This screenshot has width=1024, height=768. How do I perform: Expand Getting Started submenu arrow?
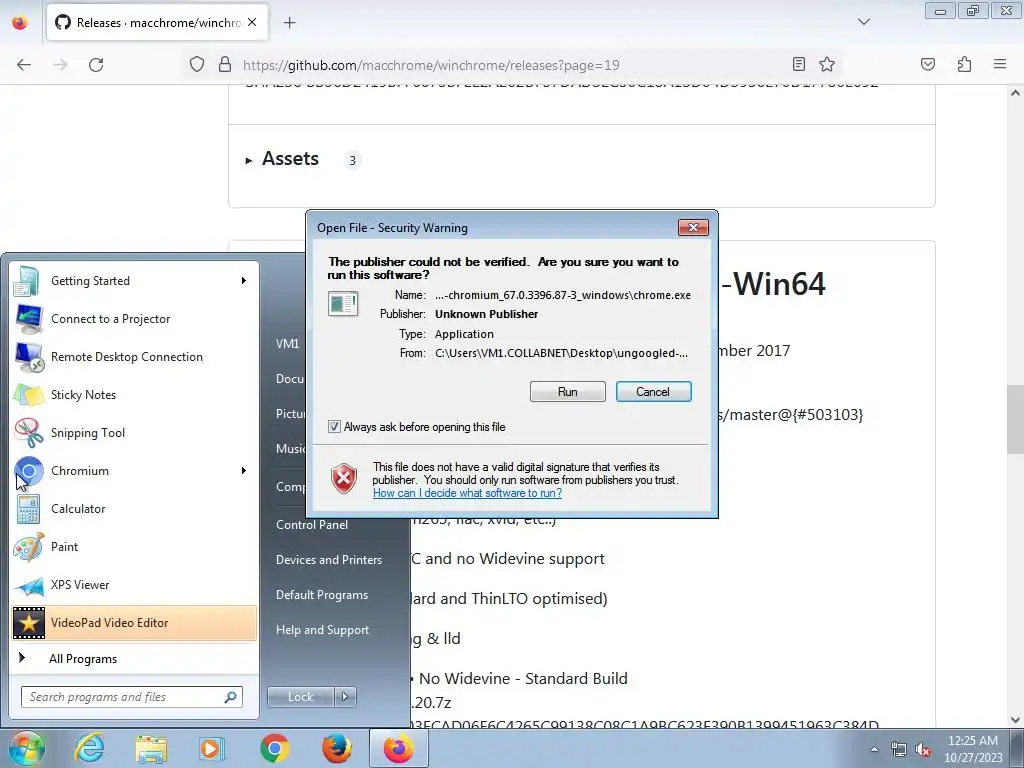[244, 281]
